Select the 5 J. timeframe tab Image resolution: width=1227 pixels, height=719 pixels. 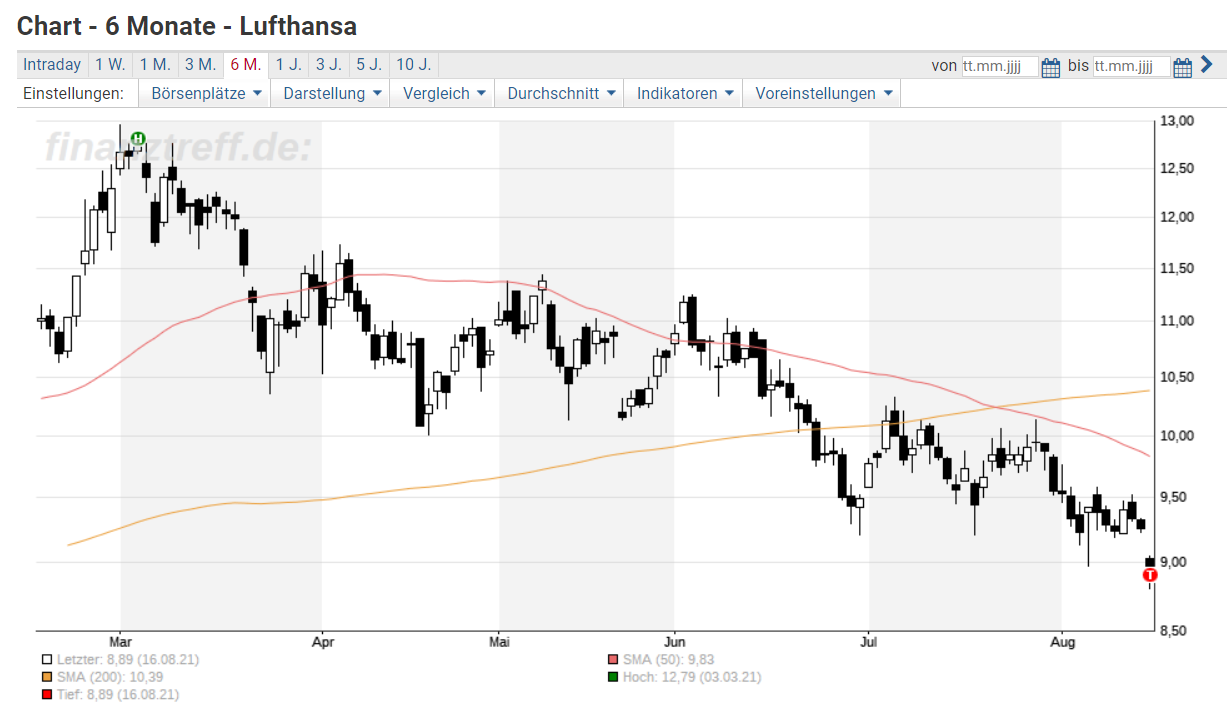pos(368,65)
